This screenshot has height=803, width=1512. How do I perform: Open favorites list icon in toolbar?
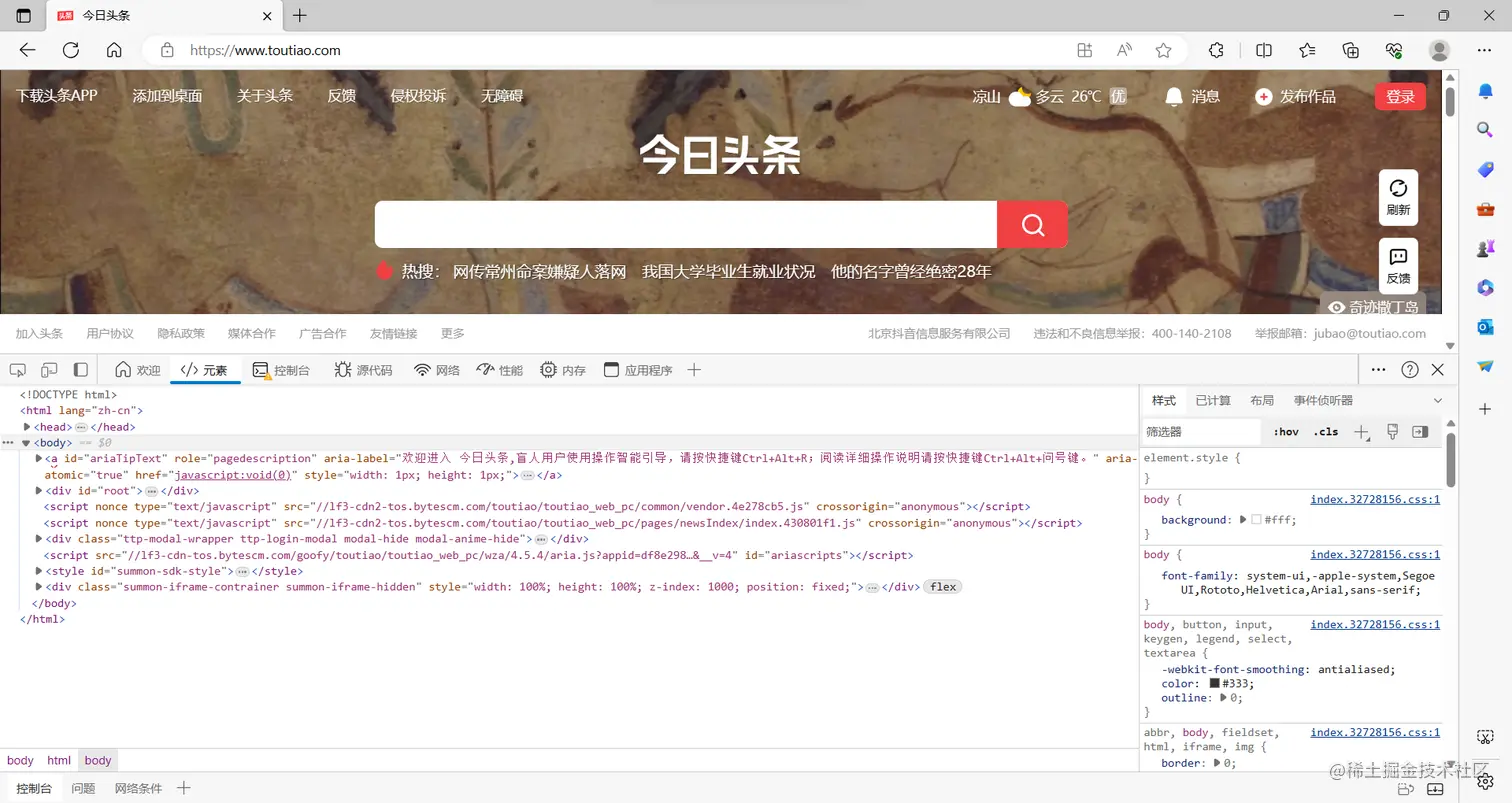[1307, 50]
